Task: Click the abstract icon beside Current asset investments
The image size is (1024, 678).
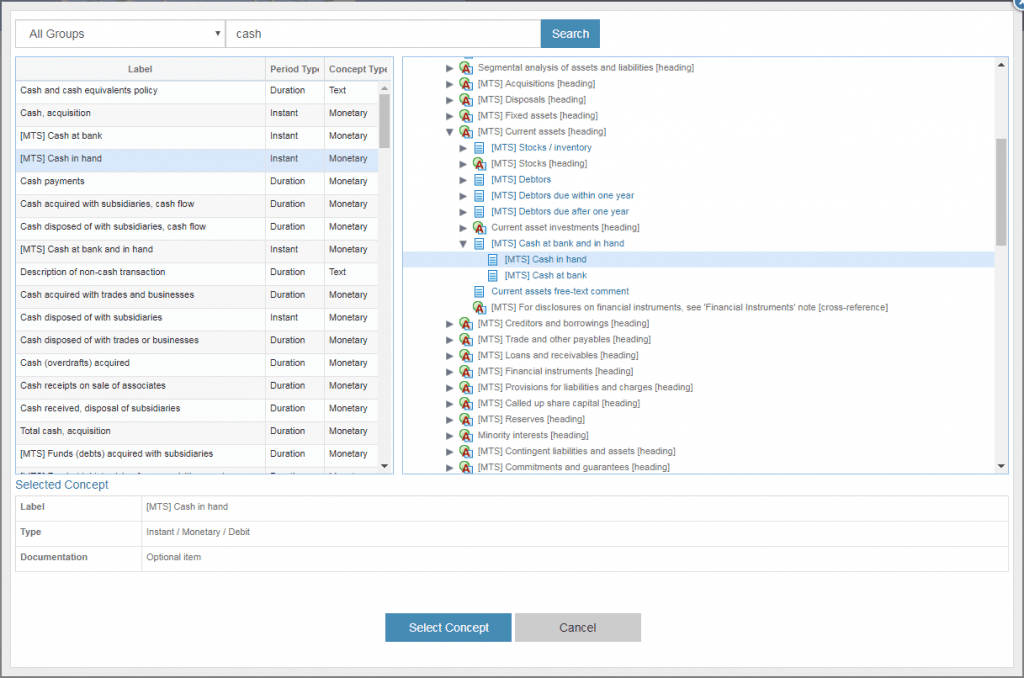Action: [478, 228]
